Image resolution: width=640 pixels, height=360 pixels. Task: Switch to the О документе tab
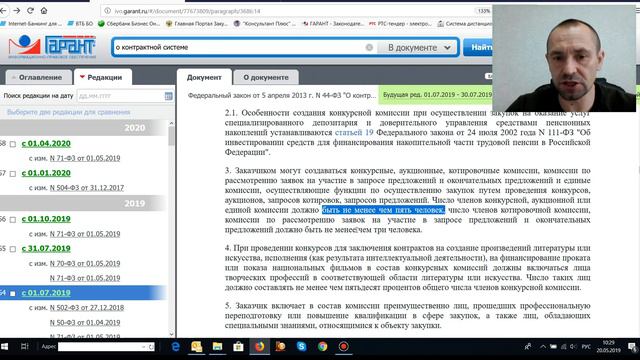(x=266, y=77)
